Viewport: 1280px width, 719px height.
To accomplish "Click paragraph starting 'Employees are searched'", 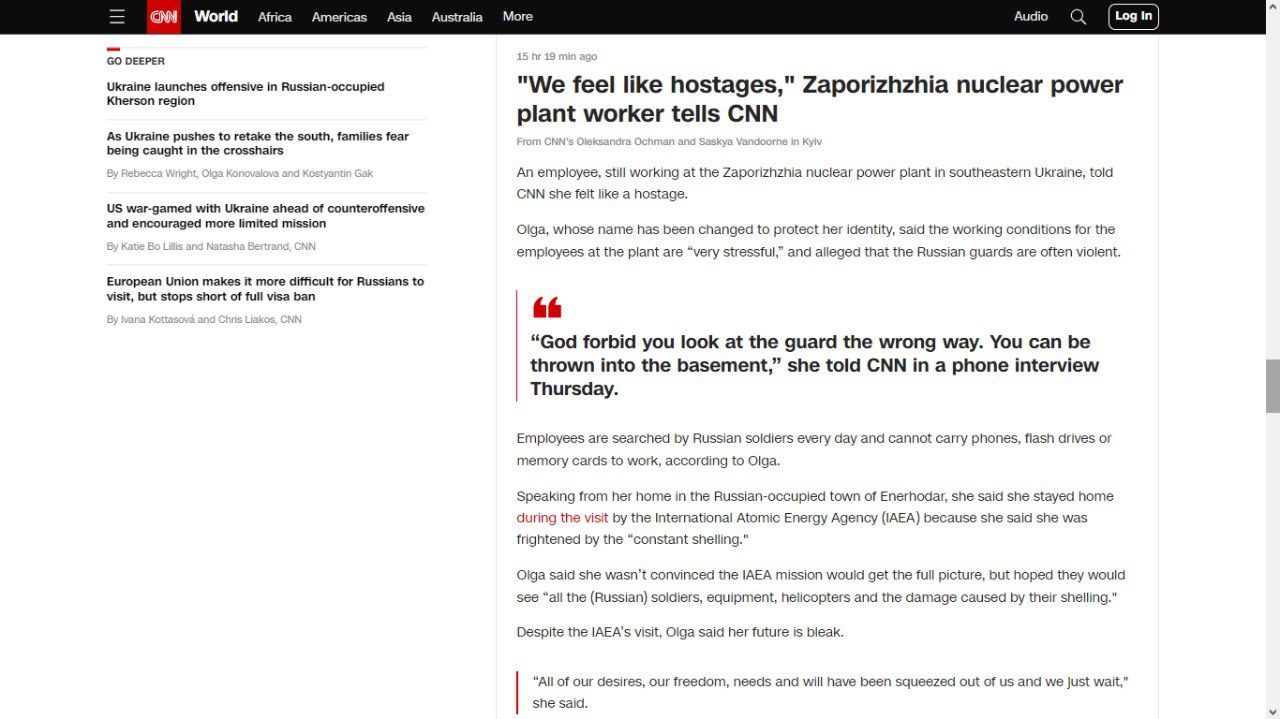I will [814, 449].
